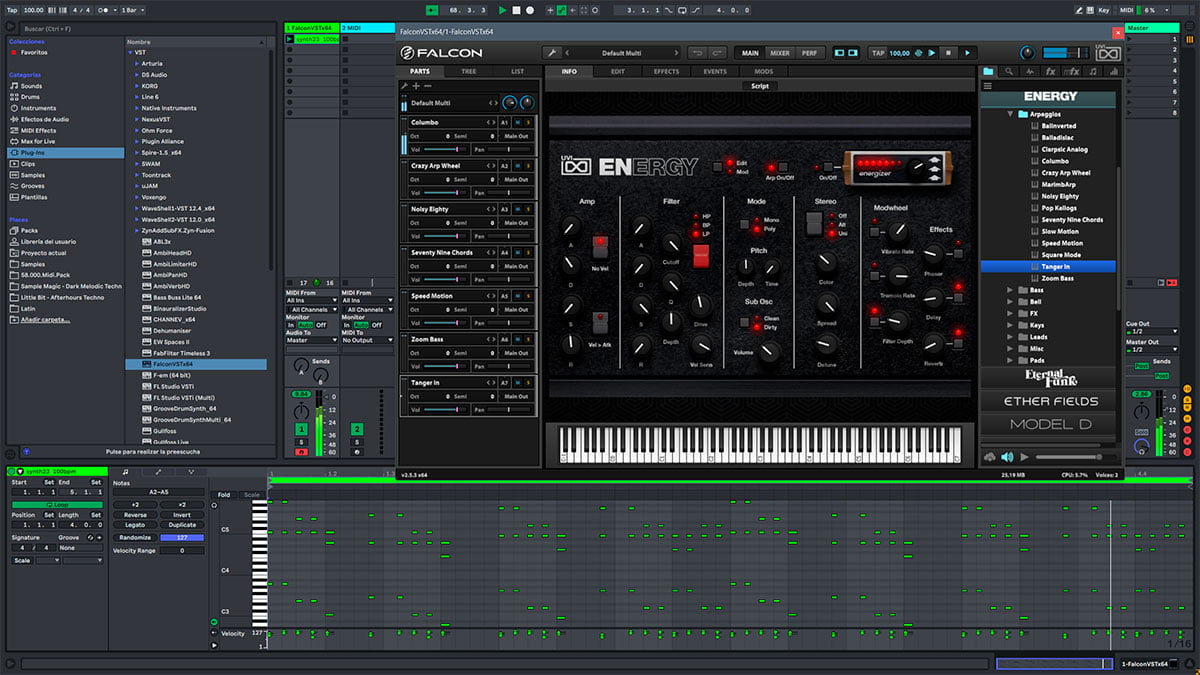
Task: Collapse the VST folder in browser
Action: (129, 52)
